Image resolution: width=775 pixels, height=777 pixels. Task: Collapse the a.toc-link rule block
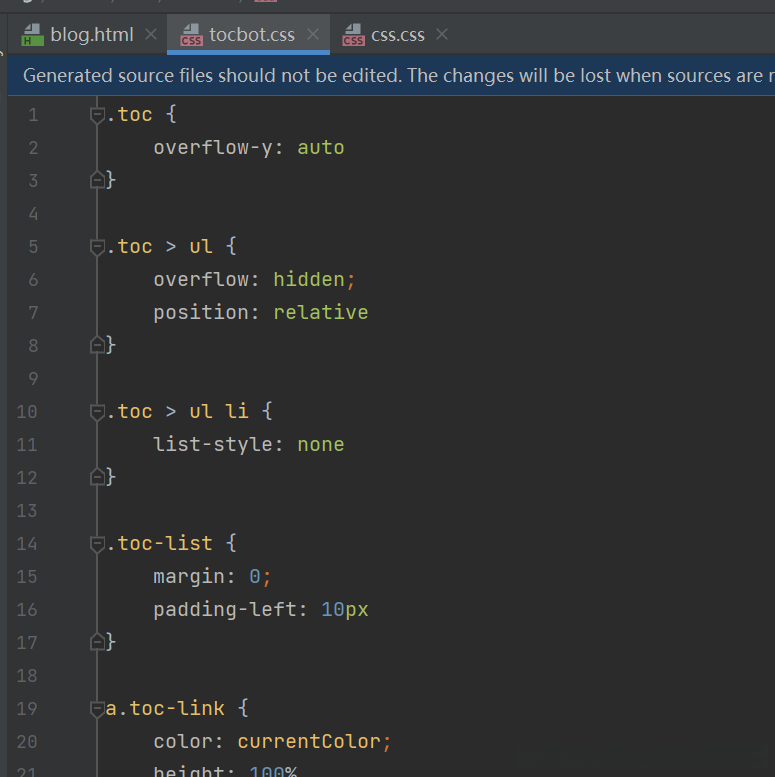coord(97,709)
